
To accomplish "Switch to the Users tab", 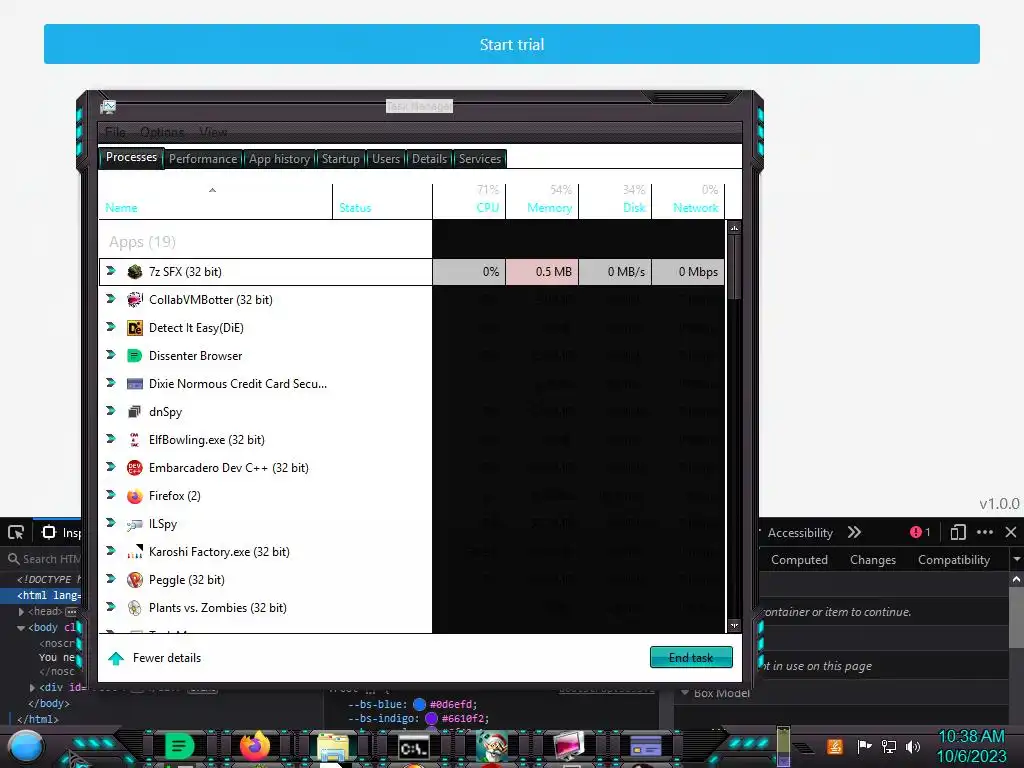I will click(386, 159).
